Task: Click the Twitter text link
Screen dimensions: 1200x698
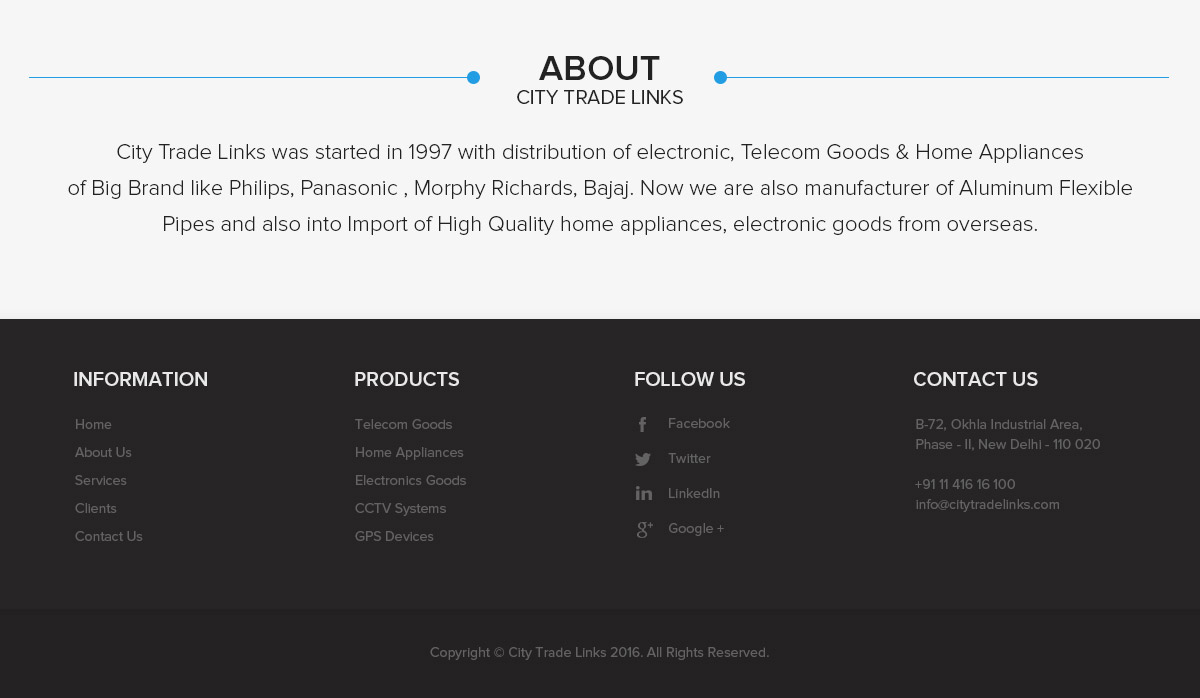Action: (x=689, y=459)
